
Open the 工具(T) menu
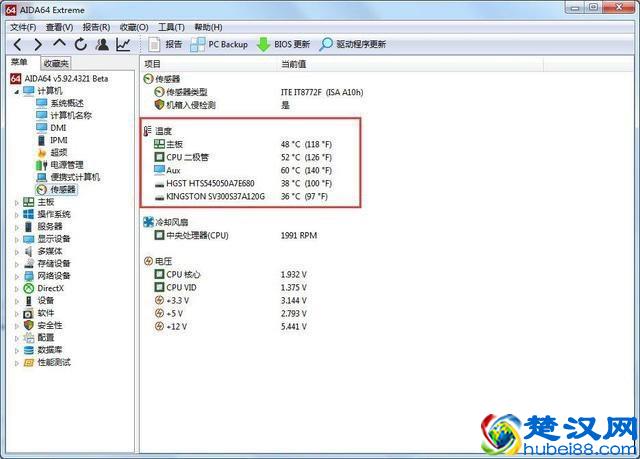171,27
